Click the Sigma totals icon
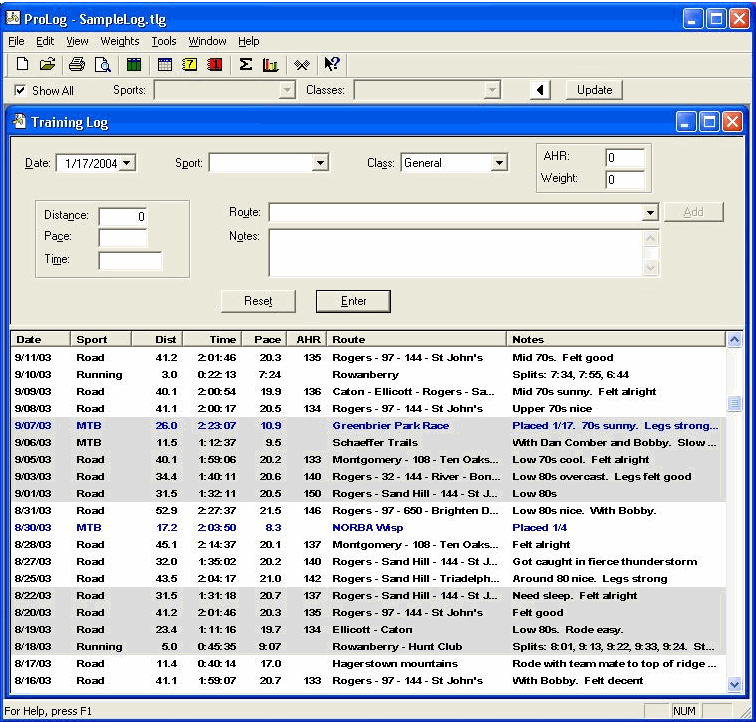The image size is (756, 722). pyautogui.click(x=246, y=64)
